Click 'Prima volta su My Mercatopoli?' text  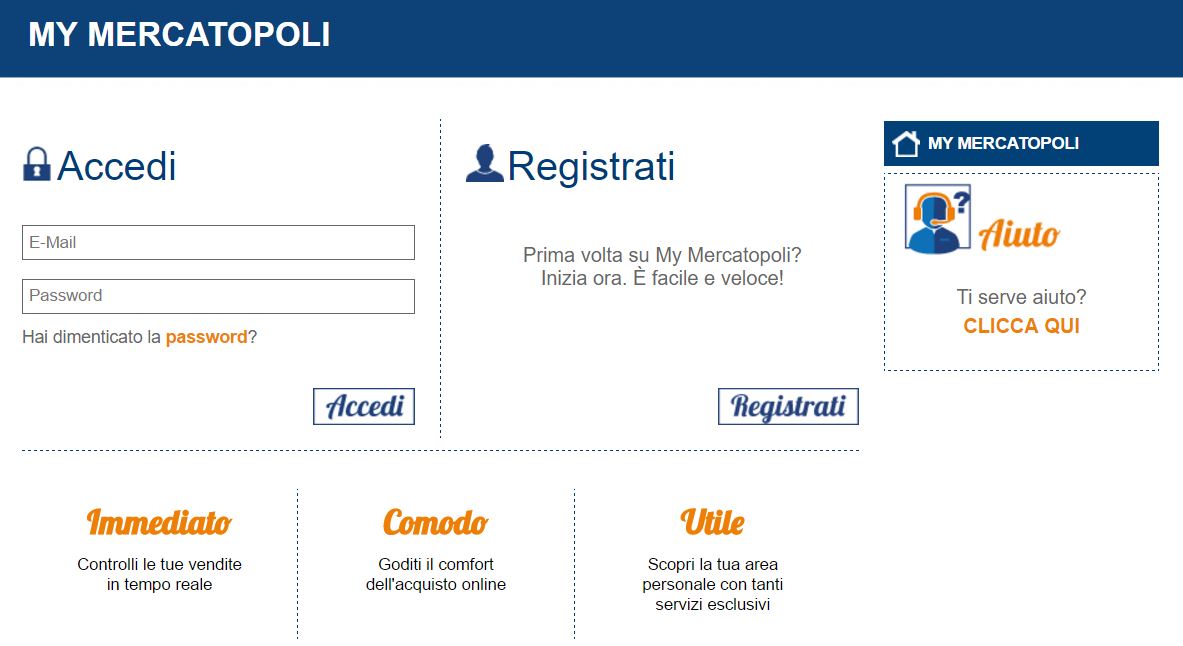(662, 255)
